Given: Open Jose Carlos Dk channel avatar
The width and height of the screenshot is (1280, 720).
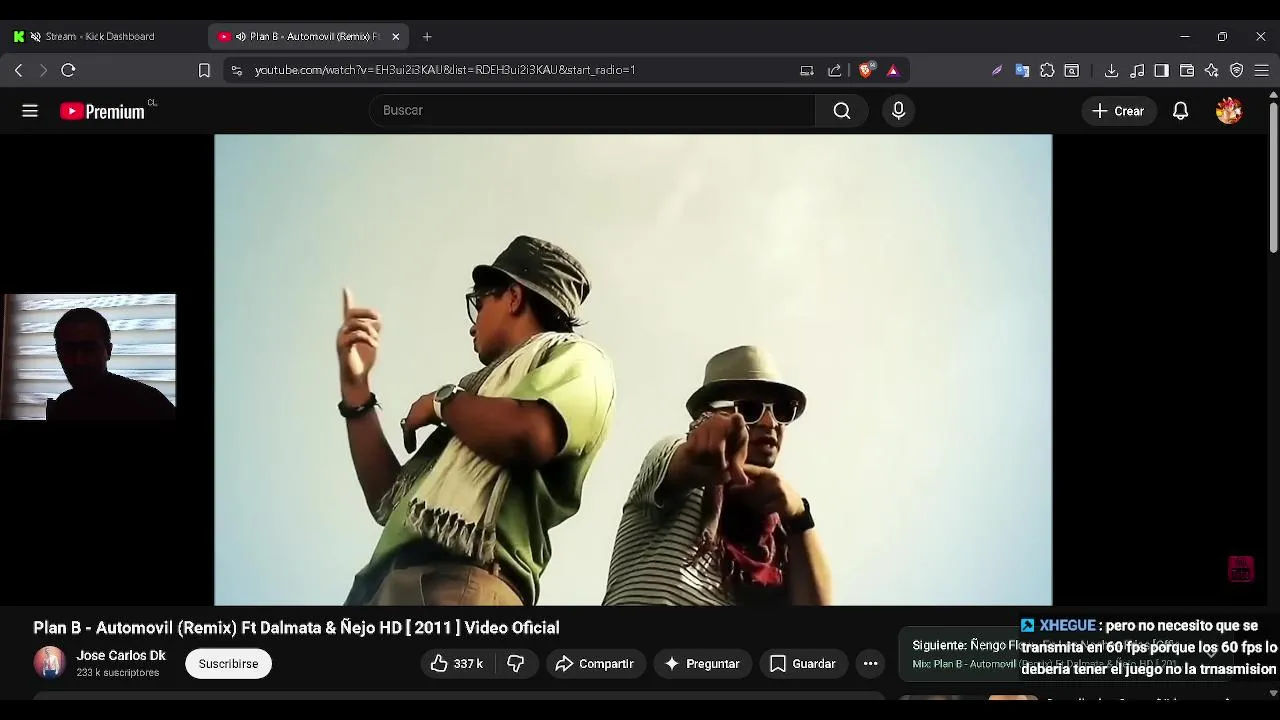Looking at the screenshot, I should click(x=50, y=663).
